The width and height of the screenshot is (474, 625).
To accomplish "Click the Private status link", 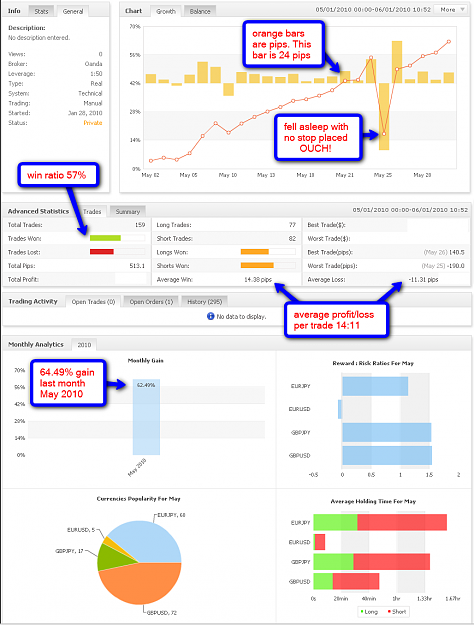I will [x=93, y=123].
